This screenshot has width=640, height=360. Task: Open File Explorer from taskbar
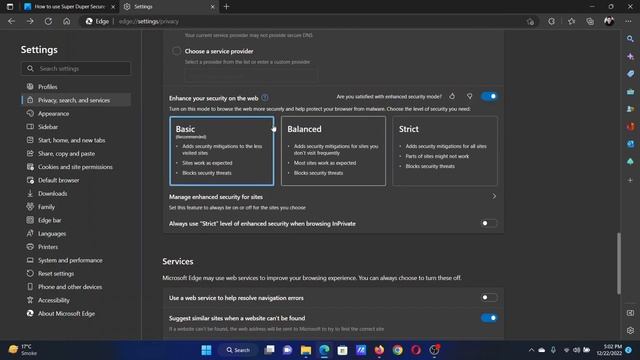306,350
